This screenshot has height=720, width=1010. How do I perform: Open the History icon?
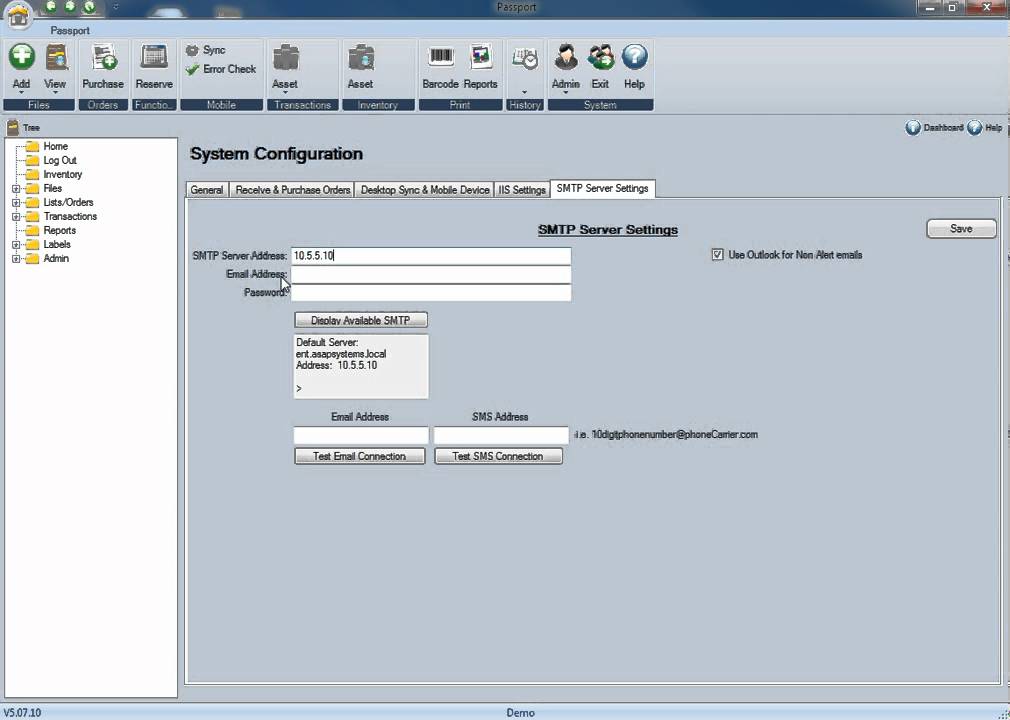pos(525,59)
